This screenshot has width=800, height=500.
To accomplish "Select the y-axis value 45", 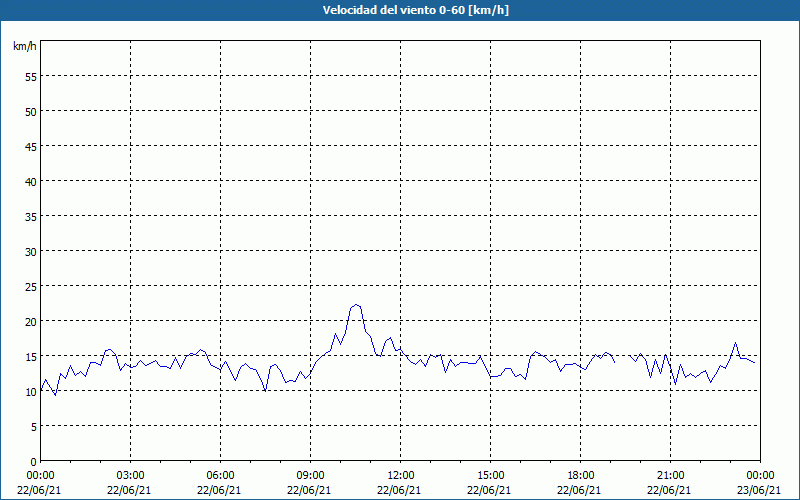I will pyautogui.click(x=31, y=147).
